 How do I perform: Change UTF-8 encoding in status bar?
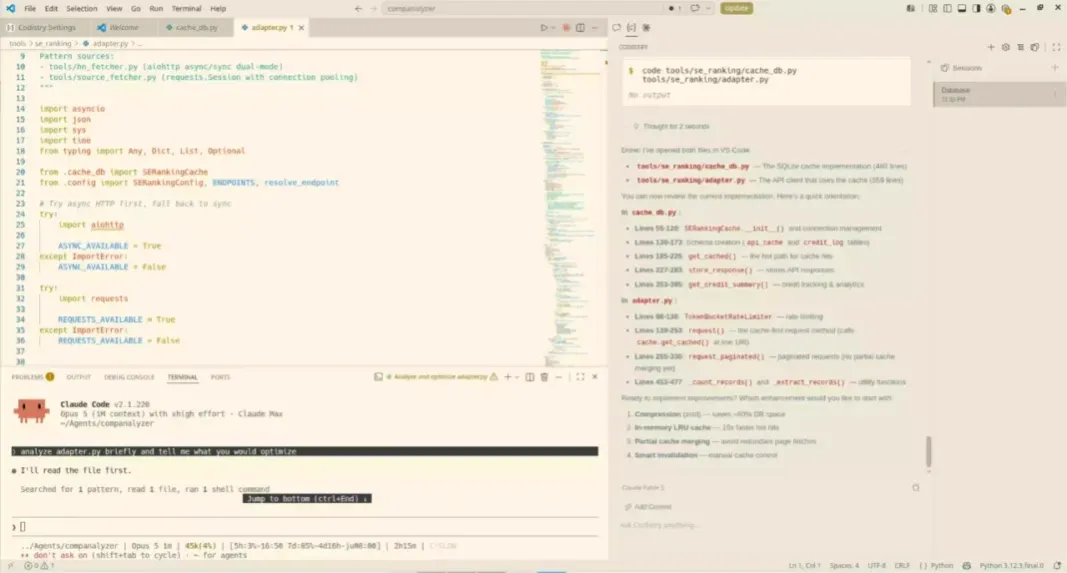pos(877,566)
